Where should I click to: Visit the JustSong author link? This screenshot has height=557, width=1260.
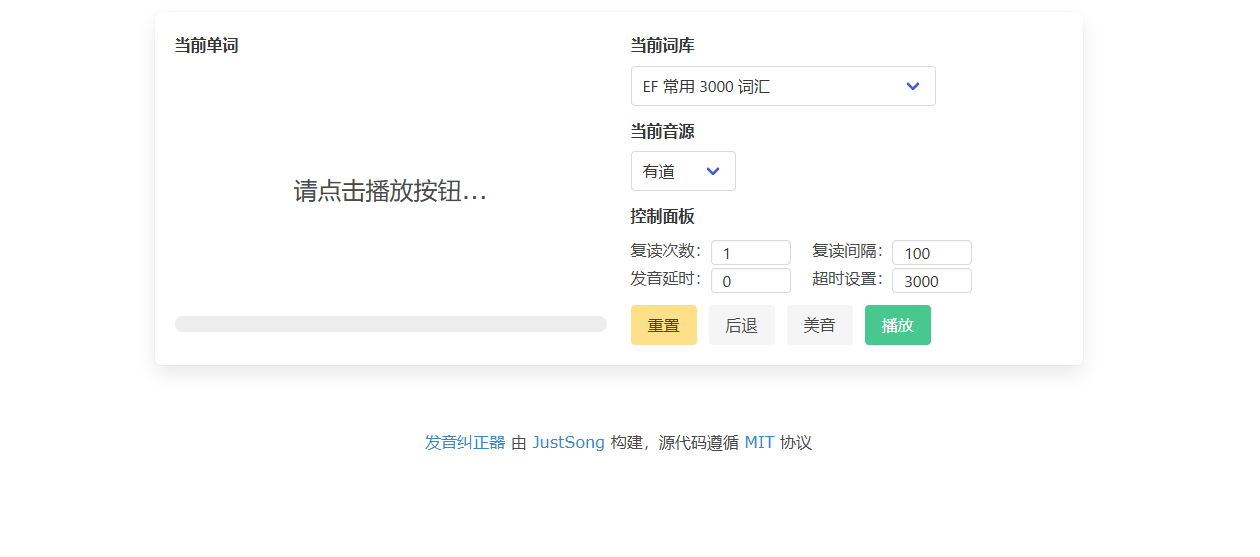(568, 442)
